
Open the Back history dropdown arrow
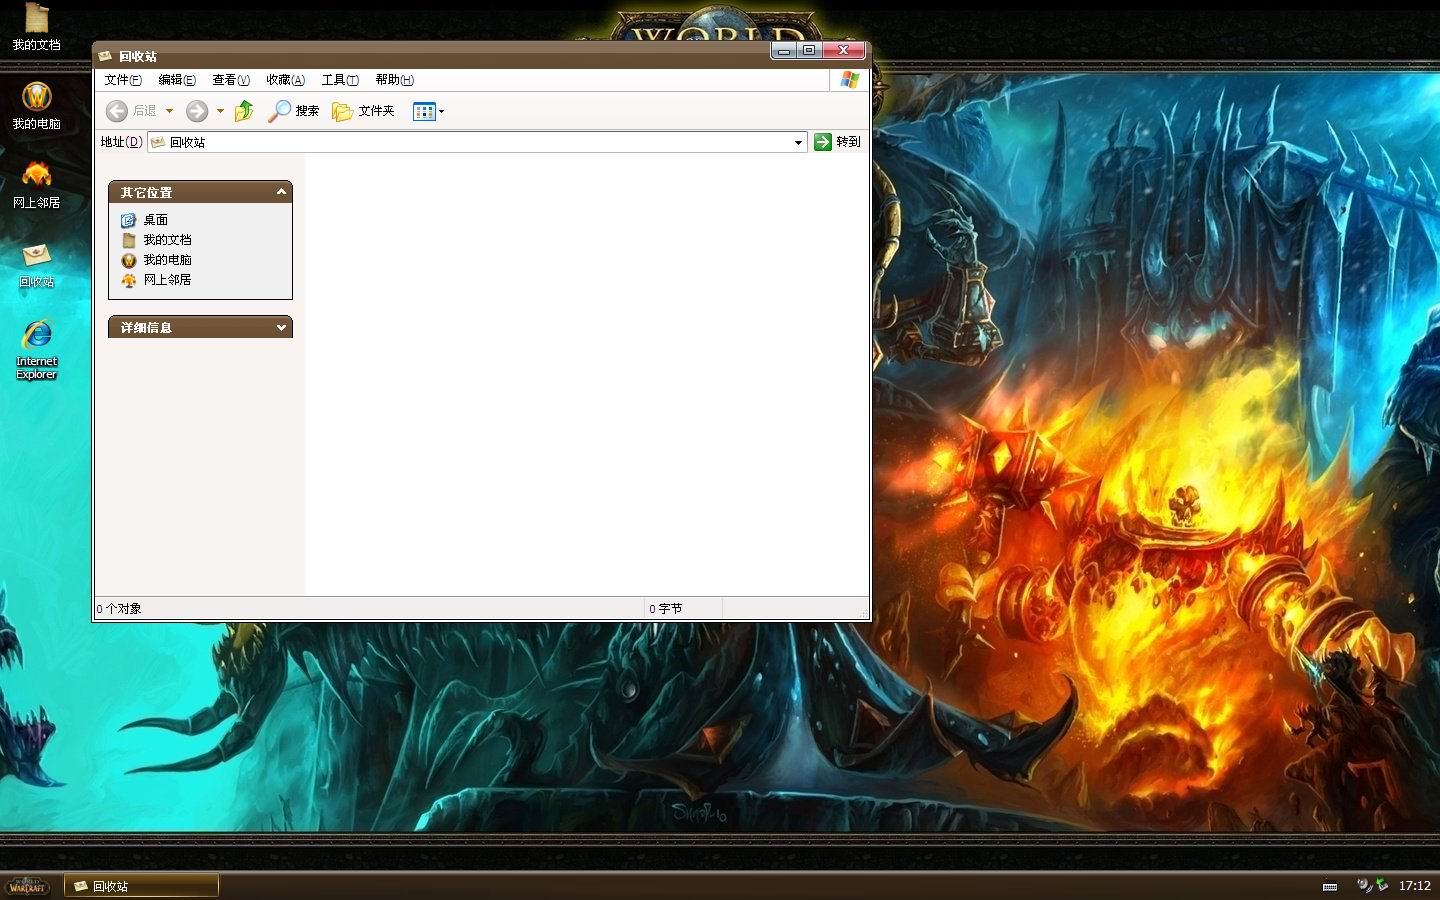pyautogui.click(x=169, y=111)
